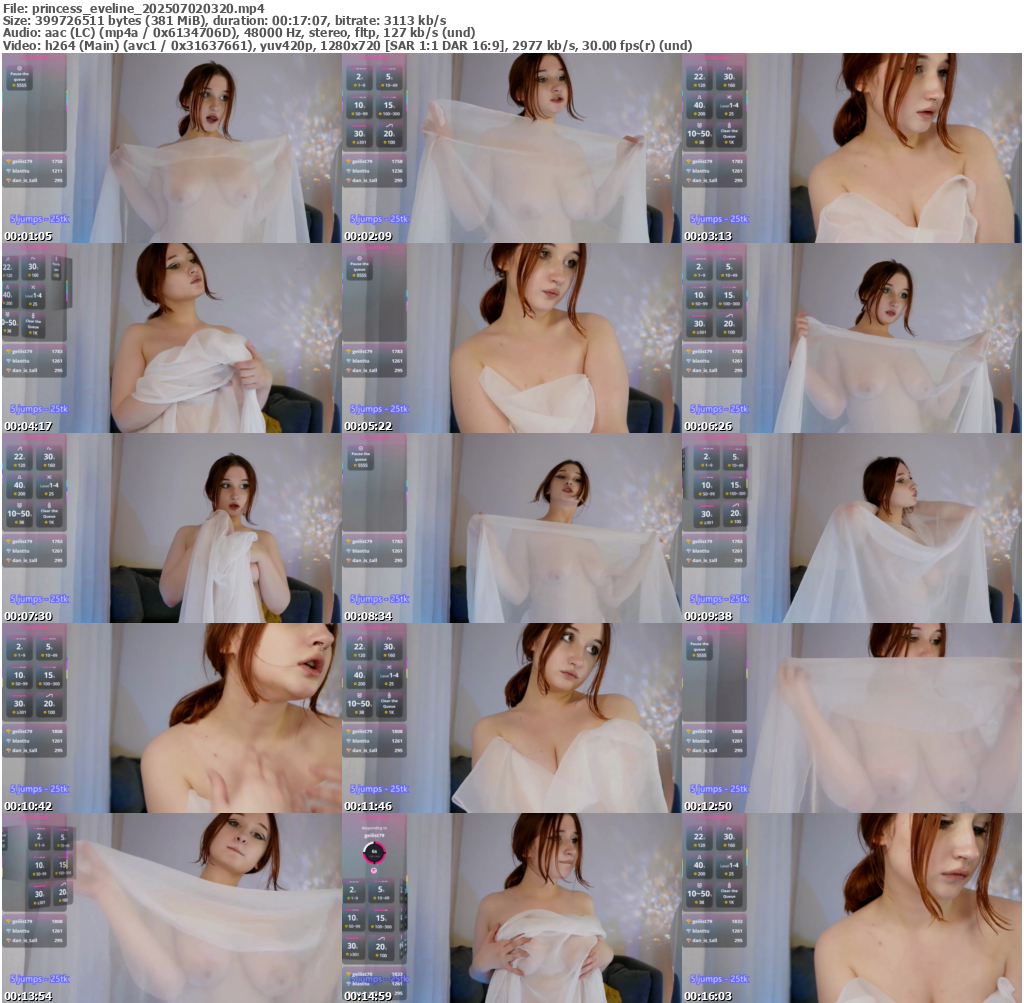Open the frame thumbnail stamped 00:16:03
The image size is (1024, 1003).
(852, 908)
